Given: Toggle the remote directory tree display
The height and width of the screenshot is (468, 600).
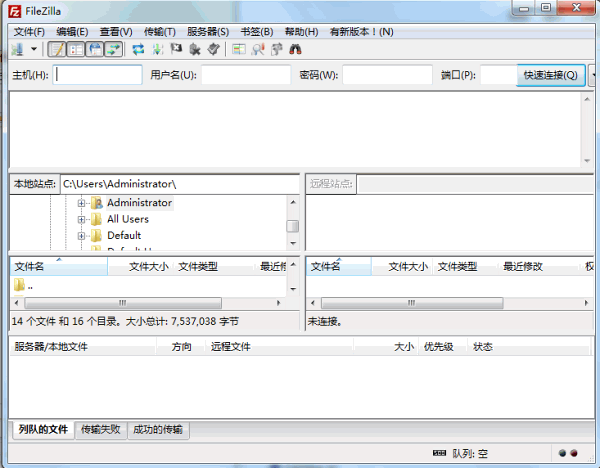Looking at the screenshot, I should [x=95, y=49].
